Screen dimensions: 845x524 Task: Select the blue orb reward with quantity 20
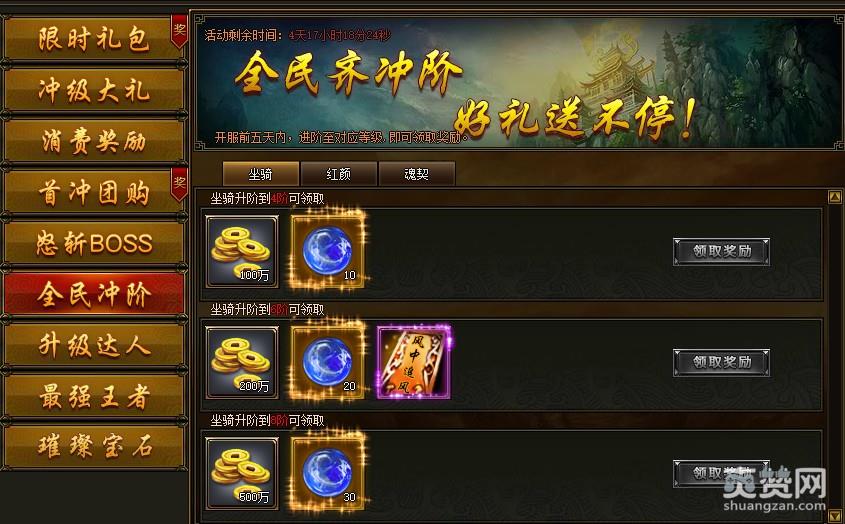click(x=327, y=362)
